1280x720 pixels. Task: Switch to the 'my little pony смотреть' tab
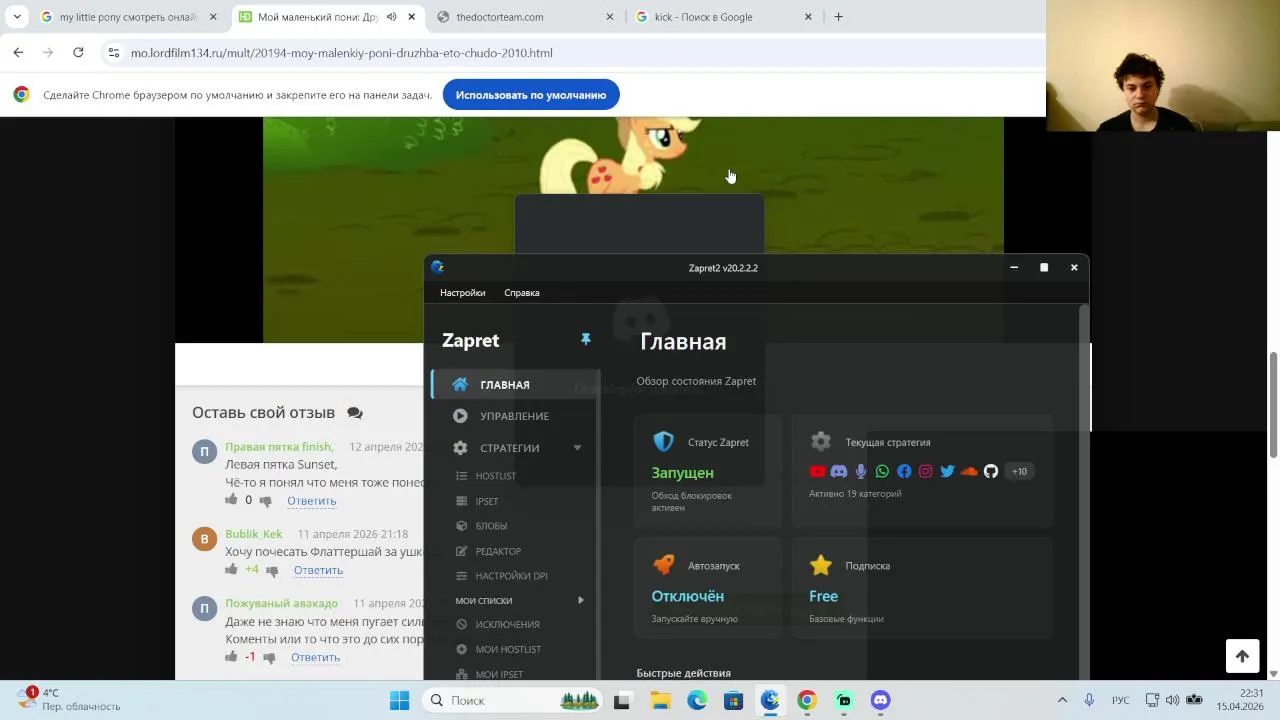pyautogui.click(x=128, y=17)
